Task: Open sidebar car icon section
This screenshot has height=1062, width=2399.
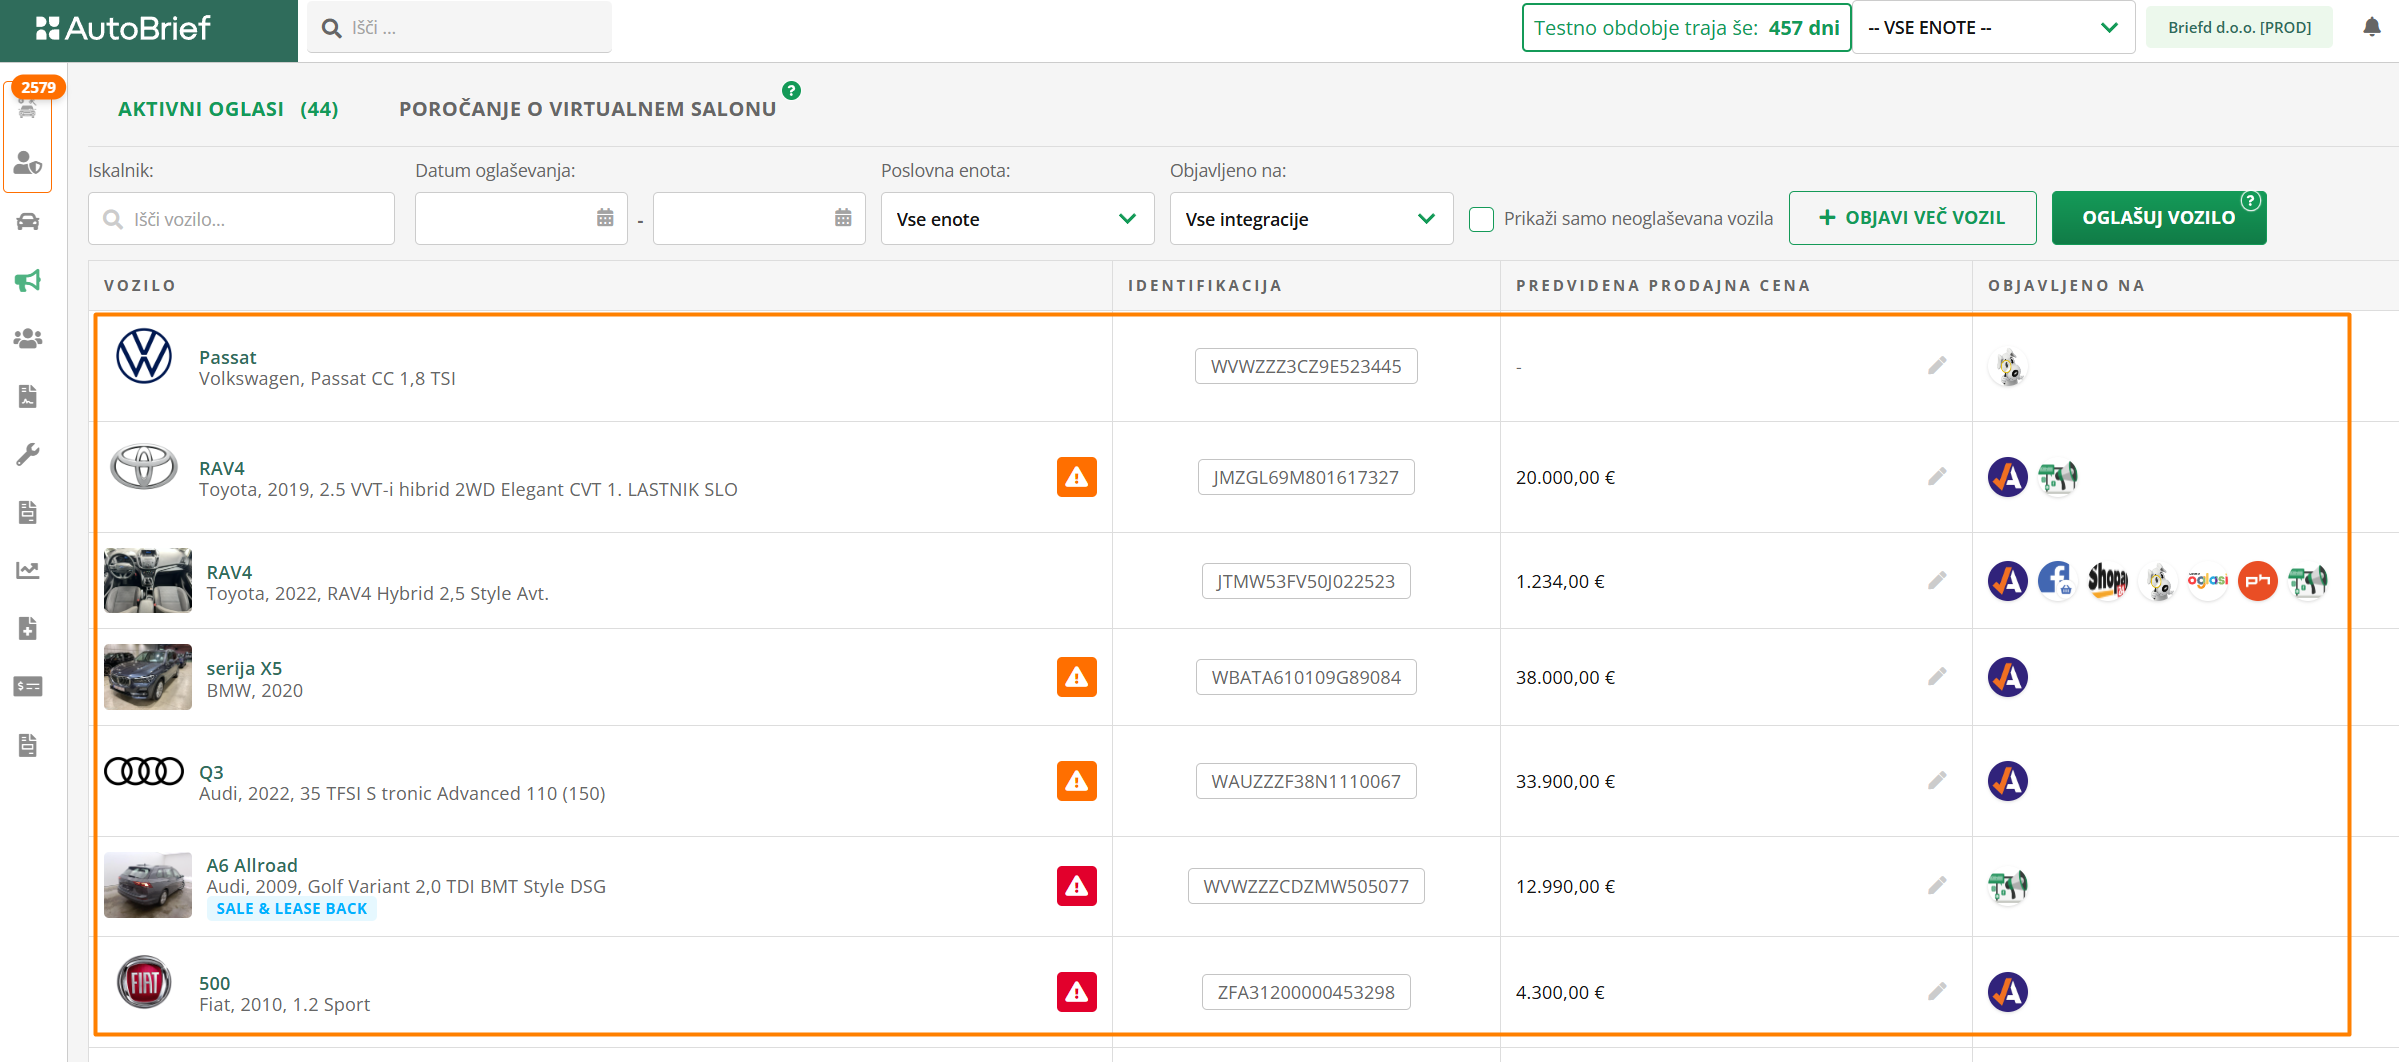Action: [28, 222]
